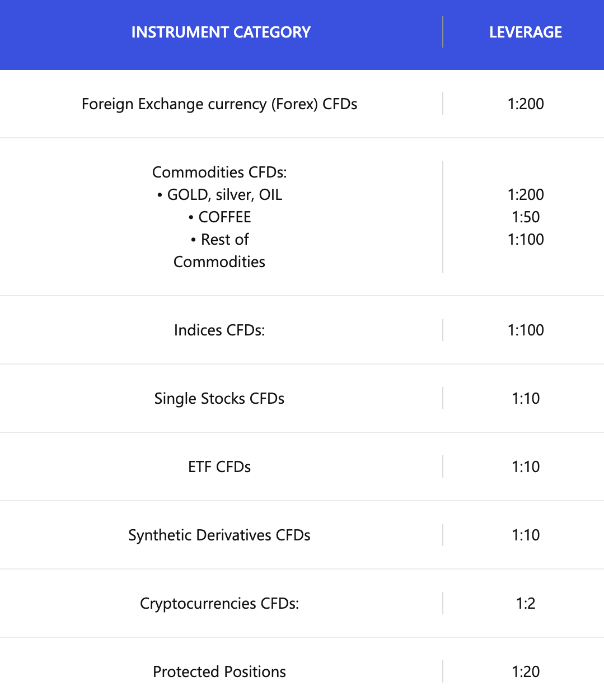Click the Forex 1:200 leverage value
This screenshot has height=700, width=604.
(x=525, y=104)
